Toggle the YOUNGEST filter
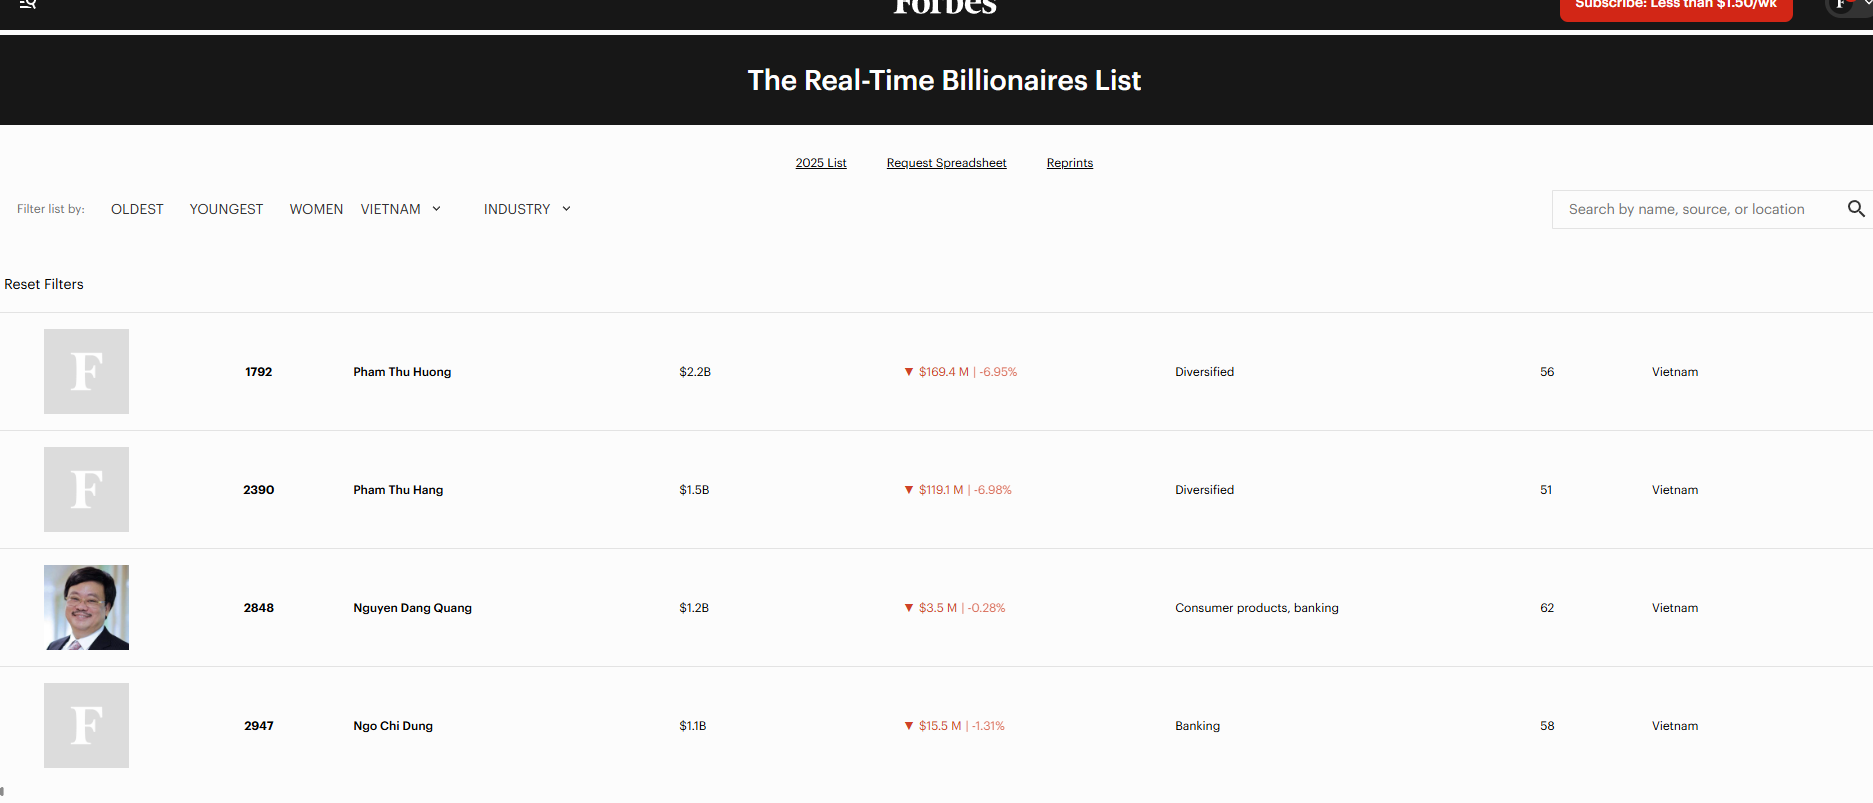1873x803 pixels. pos(226,209)
